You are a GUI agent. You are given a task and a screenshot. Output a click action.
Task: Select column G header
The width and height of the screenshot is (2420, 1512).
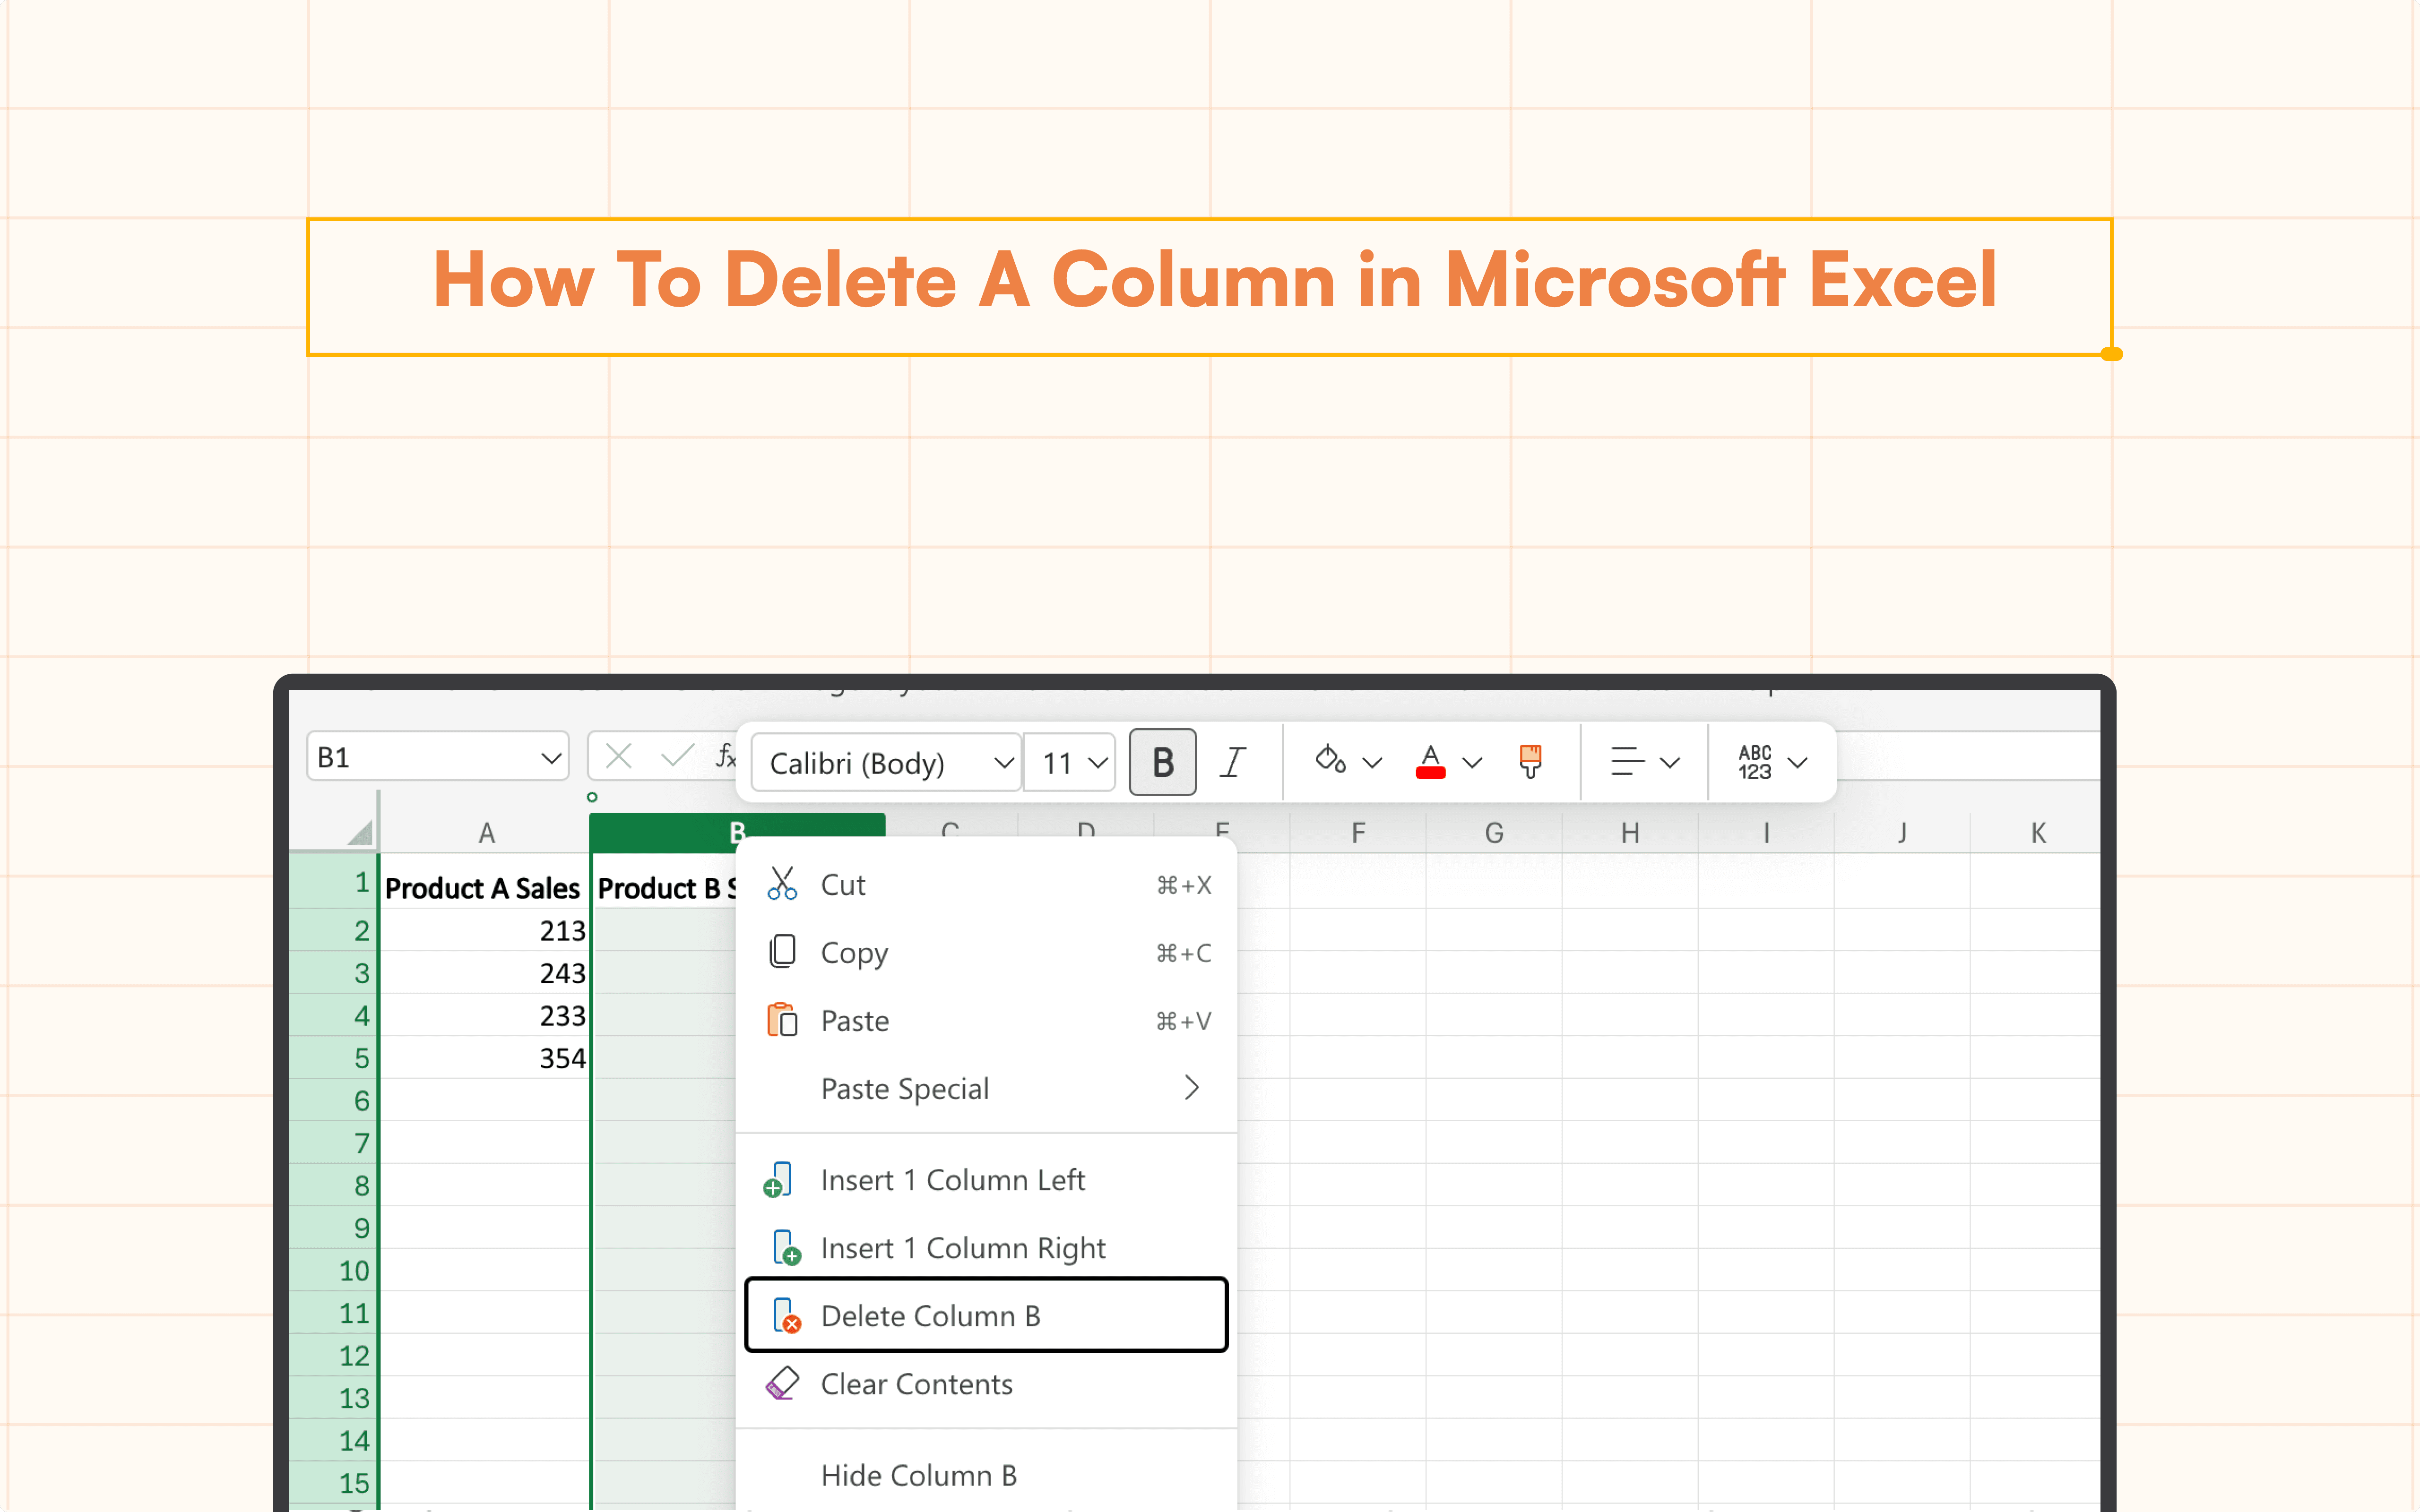point(1494,832)
